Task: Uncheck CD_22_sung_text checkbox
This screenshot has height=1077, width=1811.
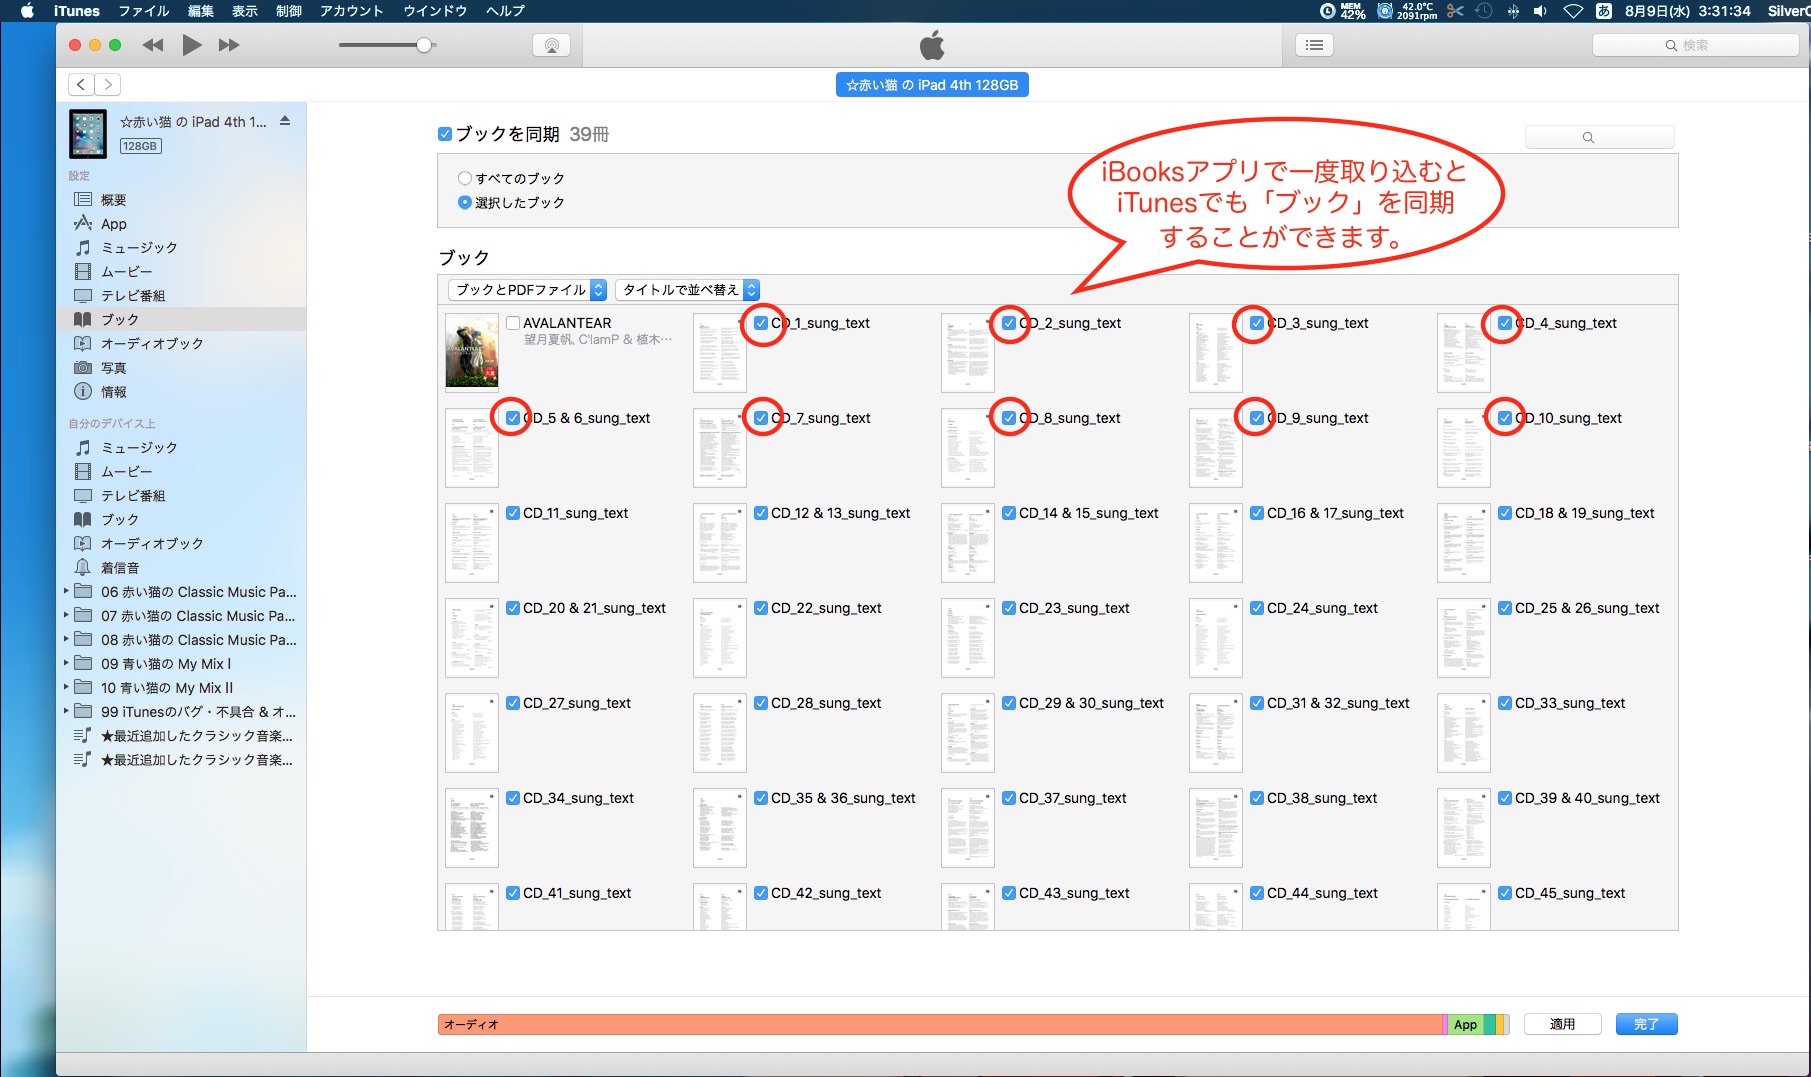Action: (x=761, y=608)
